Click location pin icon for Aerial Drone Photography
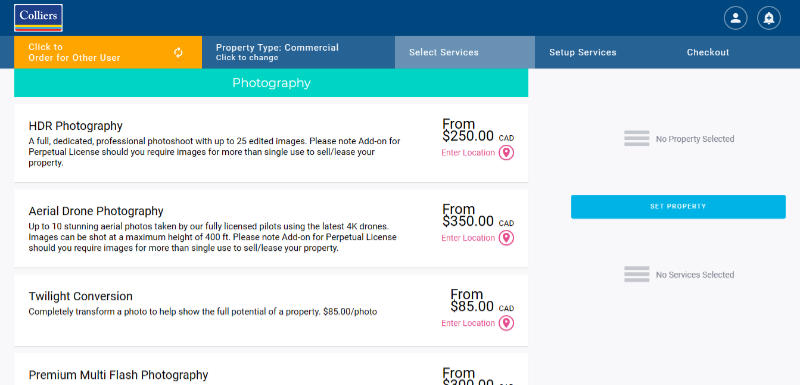Screen dimensions: 800x385 pyautogui.click(x=506, y=238)
